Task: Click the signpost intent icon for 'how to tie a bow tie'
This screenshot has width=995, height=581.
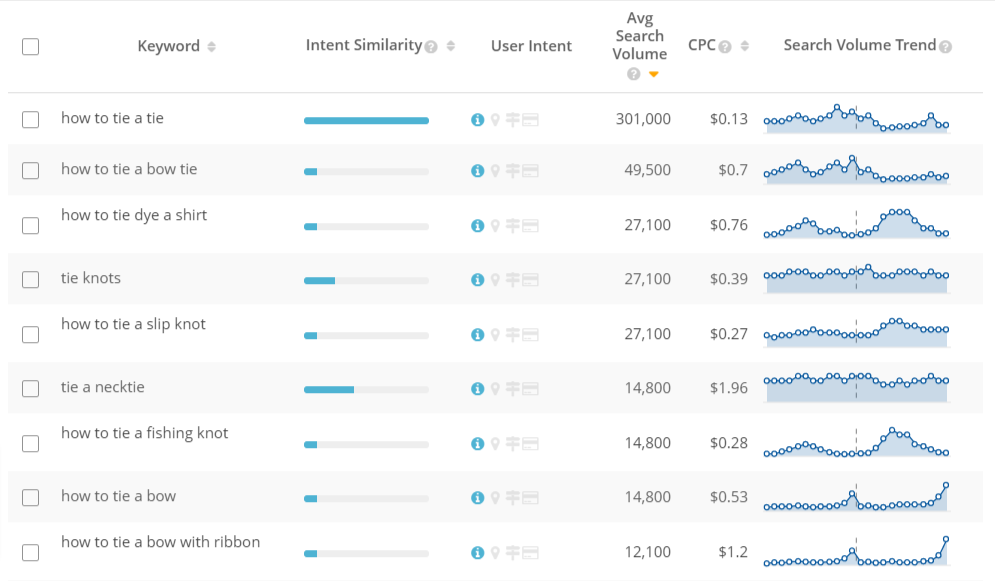Action: click(x=512, y=171)
